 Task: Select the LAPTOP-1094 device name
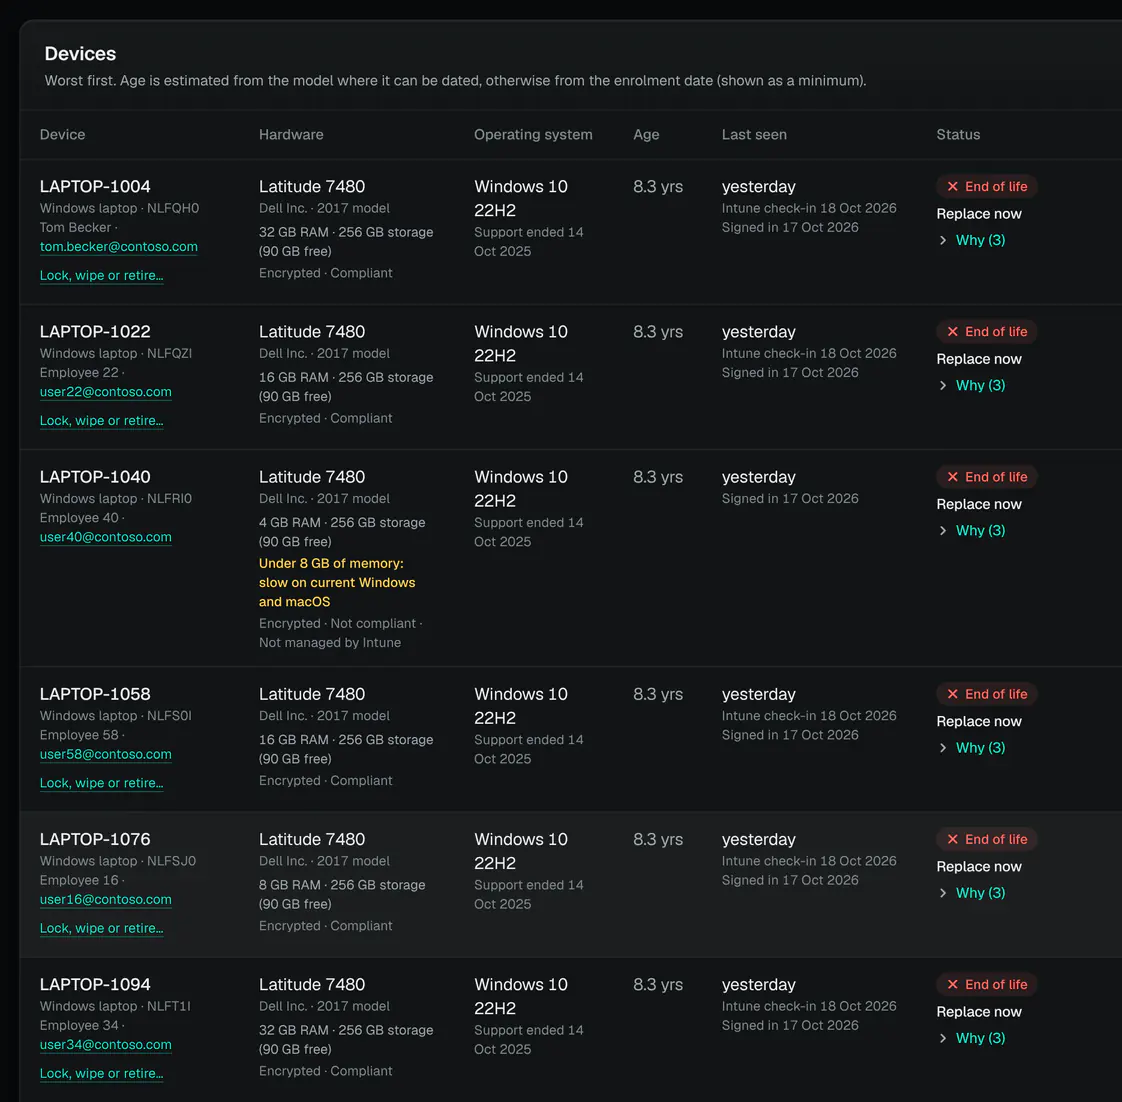click(x=95, y=985)
